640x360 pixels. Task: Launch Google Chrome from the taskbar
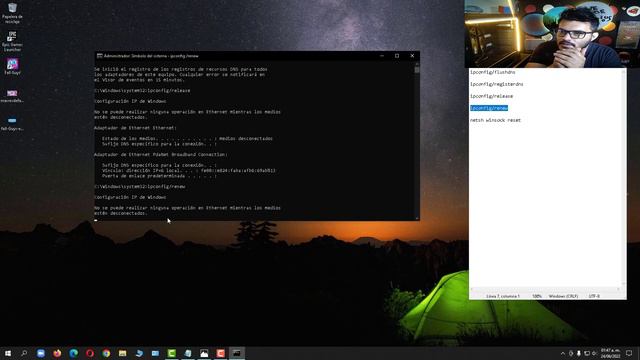tap(106, 353)
